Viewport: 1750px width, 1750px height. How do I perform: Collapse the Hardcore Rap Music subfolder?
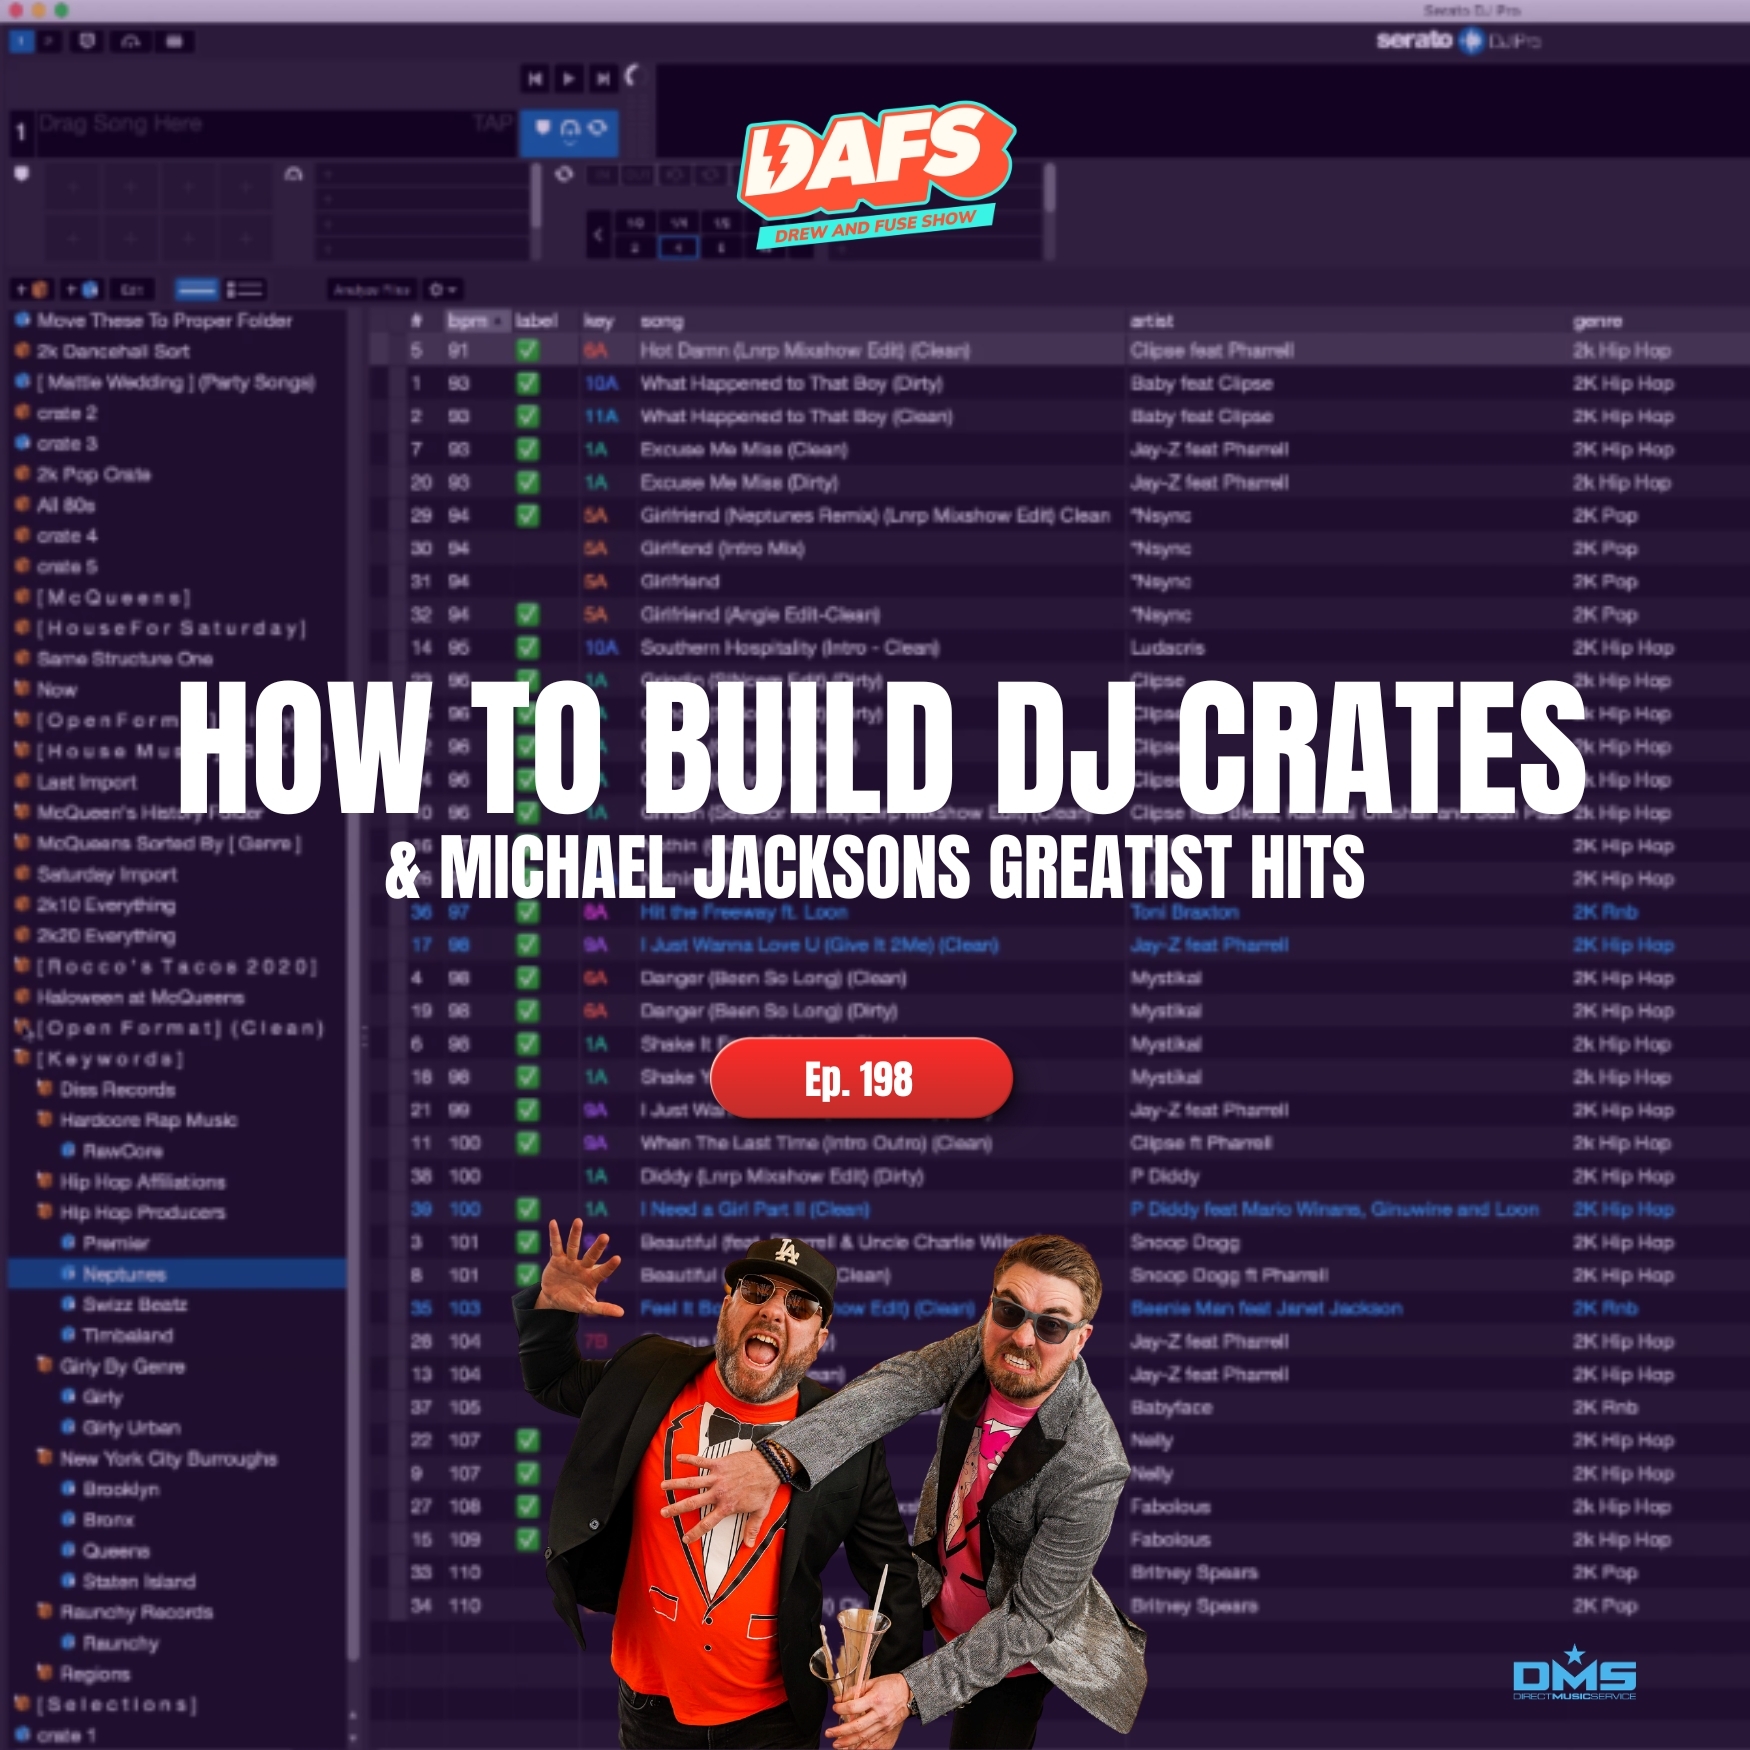coord(45,1120)
